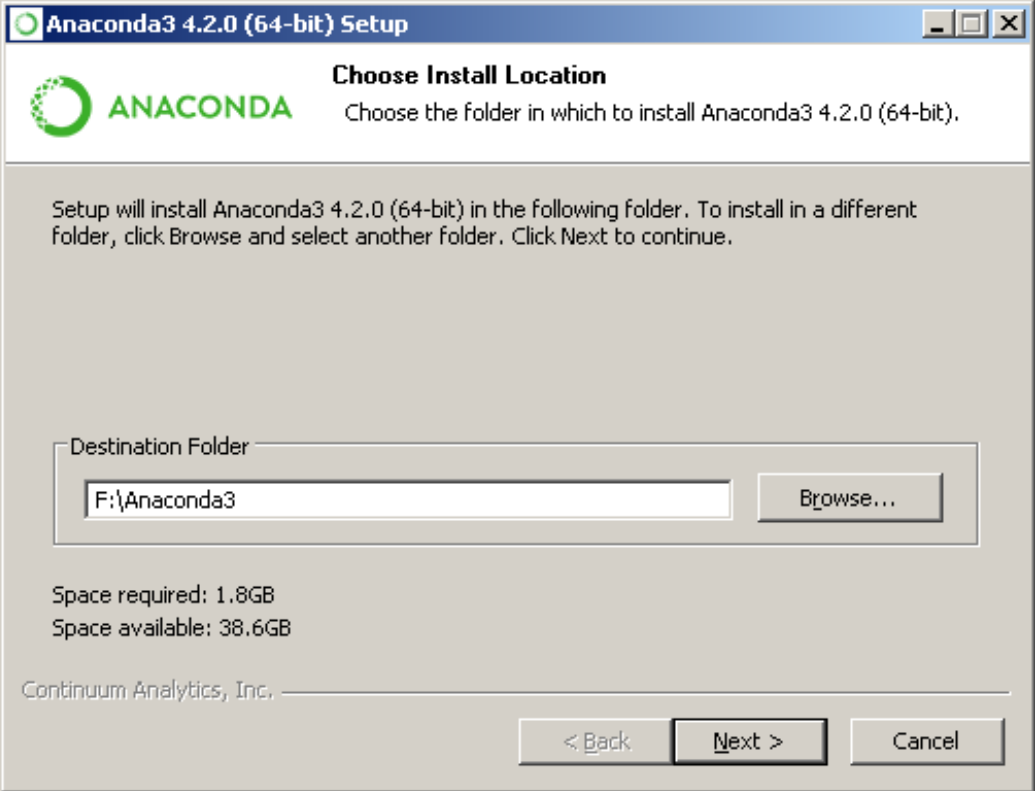The image size is (1035, 791).
Task: Click the 'Space available: 38.6GB' text
Action: tap(171, 629)
